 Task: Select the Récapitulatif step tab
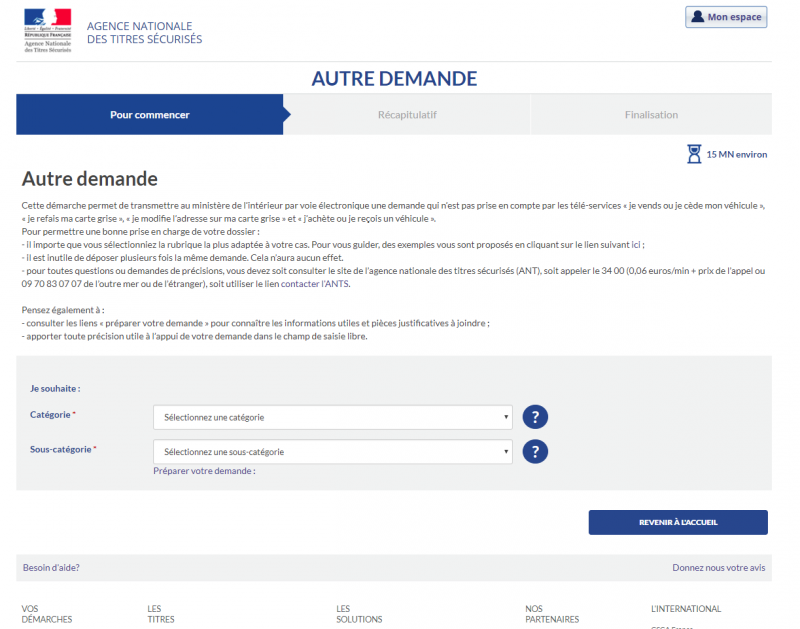[407, 115]
